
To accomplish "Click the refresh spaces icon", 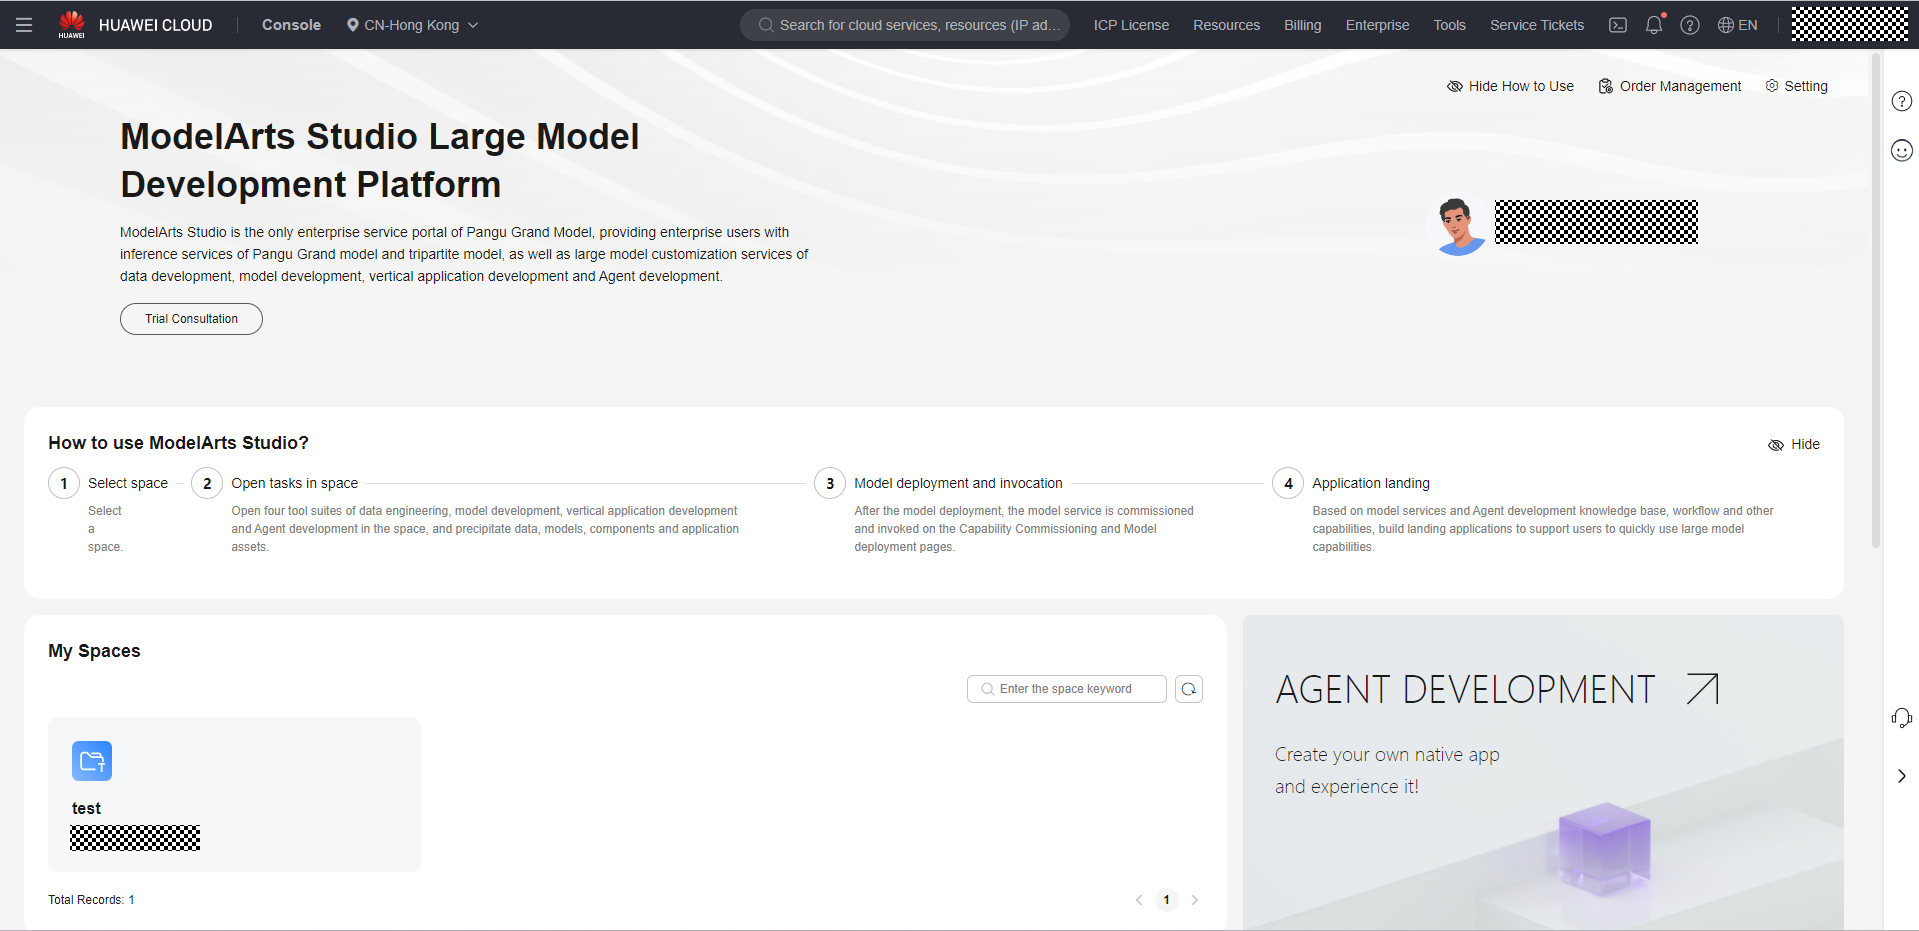I will pos(1188,689).
